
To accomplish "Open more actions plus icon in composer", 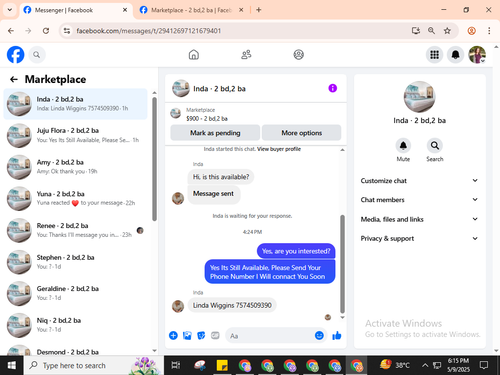I will click(x=173, y=335).
